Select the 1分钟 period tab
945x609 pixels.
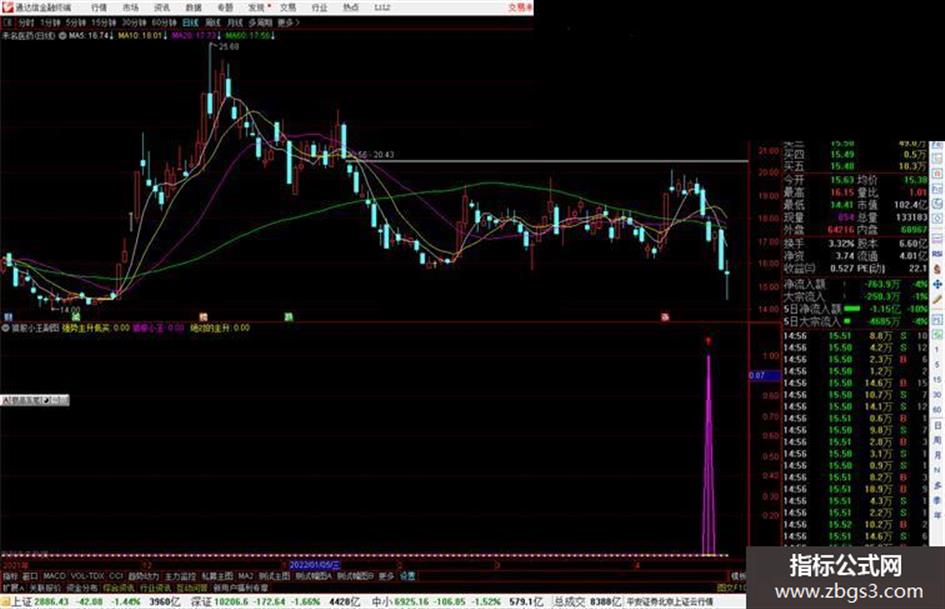(x=50, y=22)
